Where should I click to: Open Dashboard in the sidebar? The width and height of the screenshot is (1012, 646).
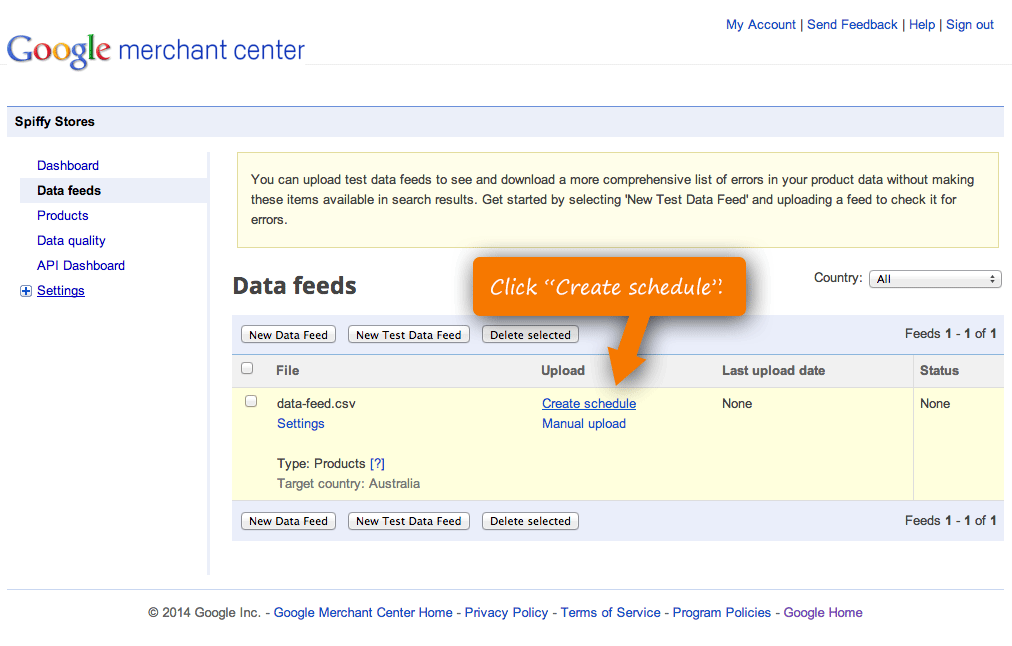point(68,165)
